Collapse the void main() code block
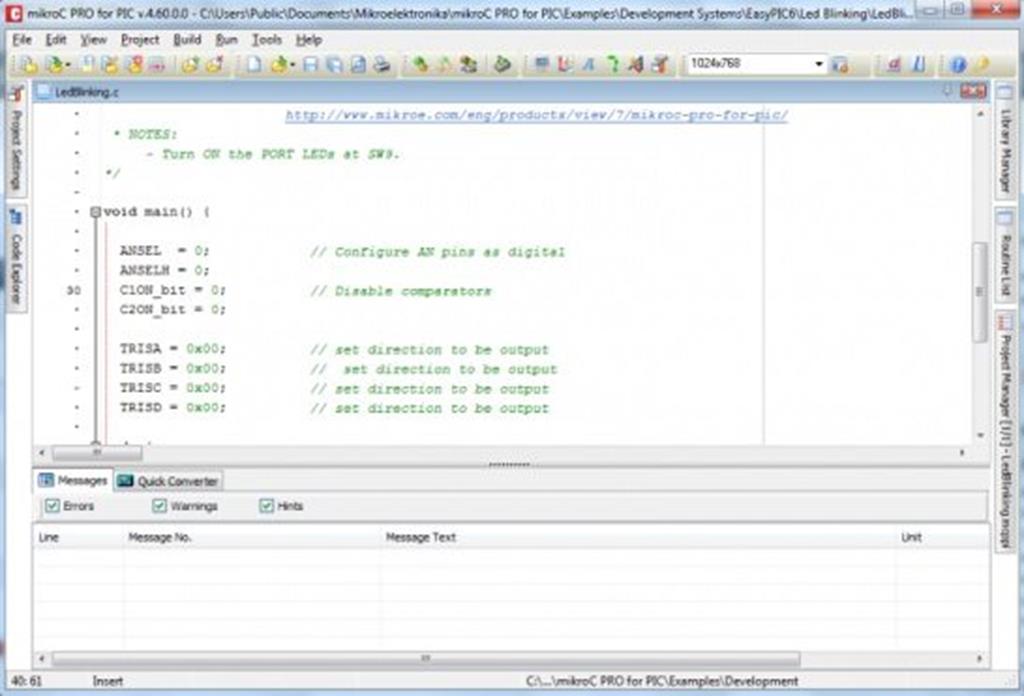The width and height of the screenshot is (1024, 696). coord(95,212)
